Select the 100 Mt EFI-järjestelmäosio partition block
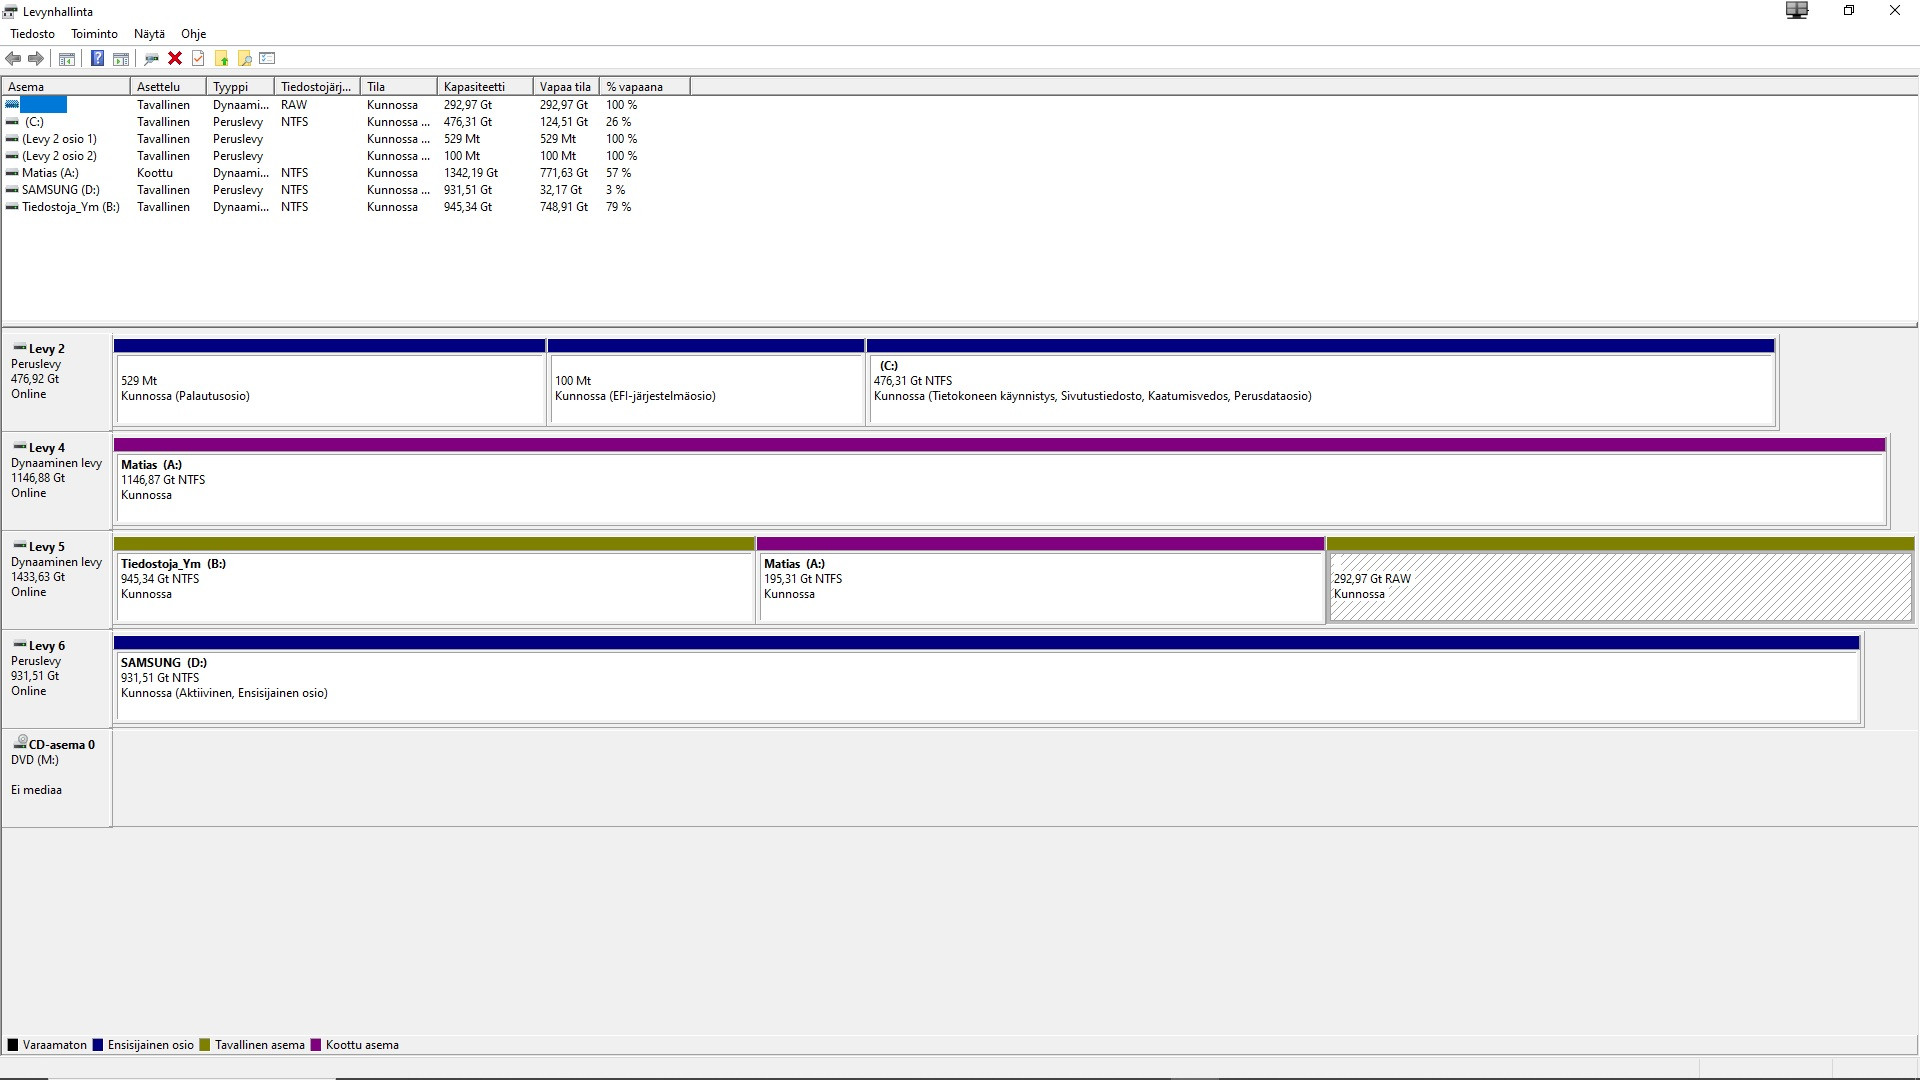Image resolution: width=1920 pixels, height=1080 pixels. (706, 383)
